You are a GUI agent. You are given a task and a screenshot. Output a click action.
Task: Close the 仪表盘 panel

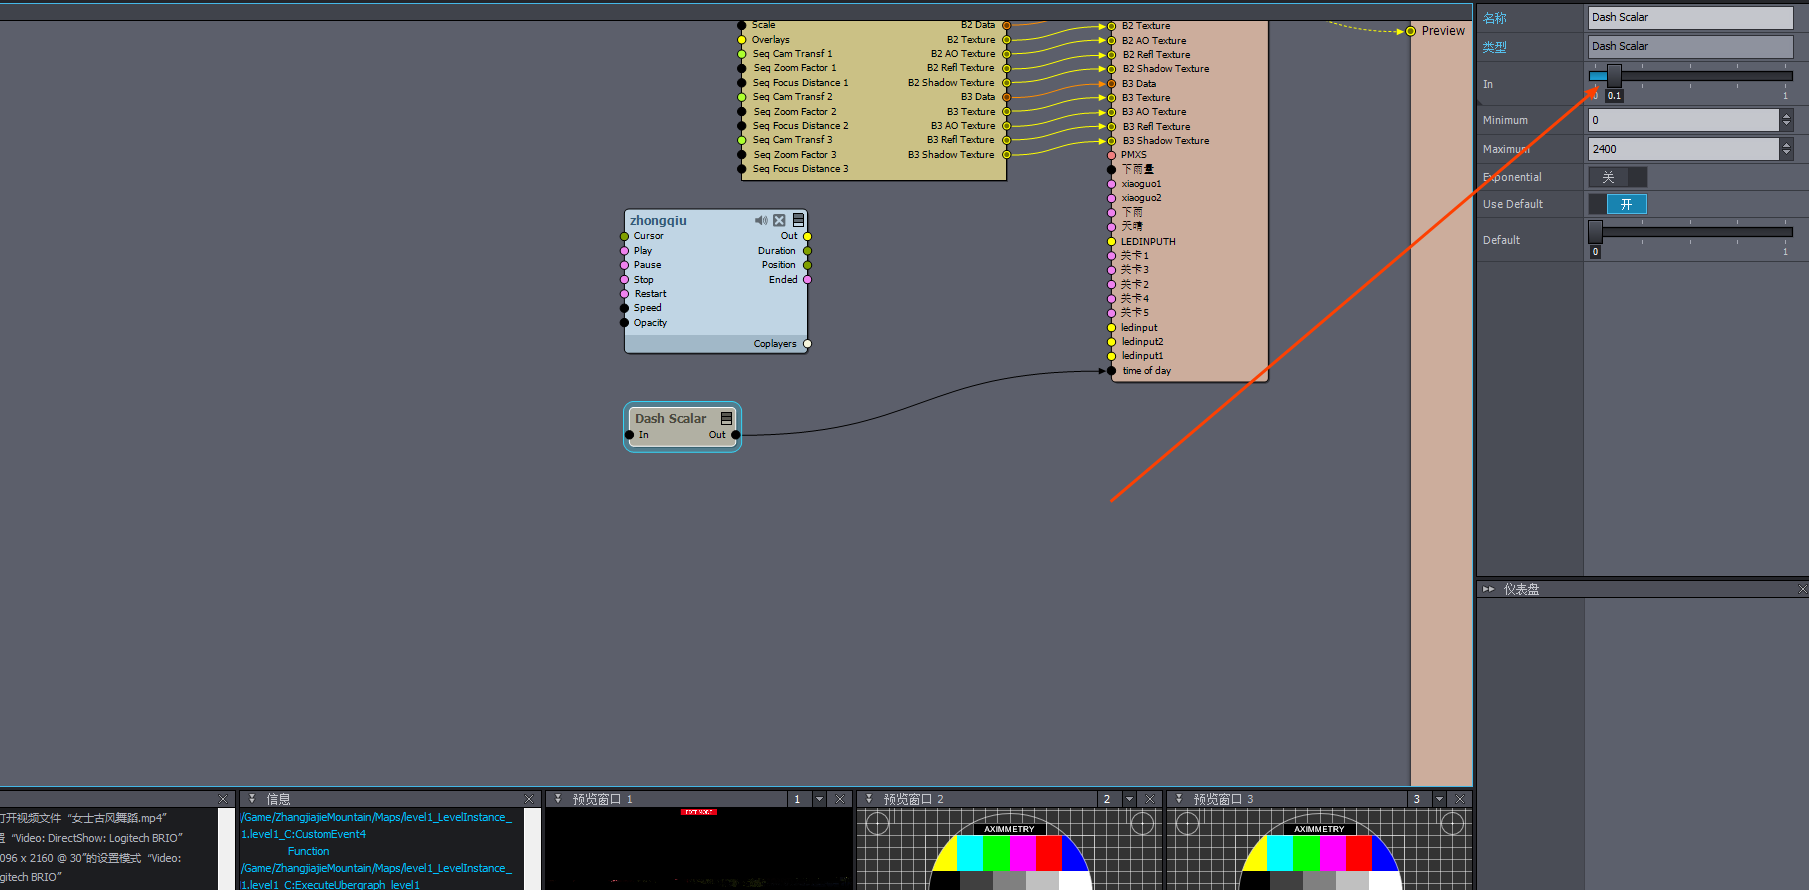click(x=1802, y=589)
